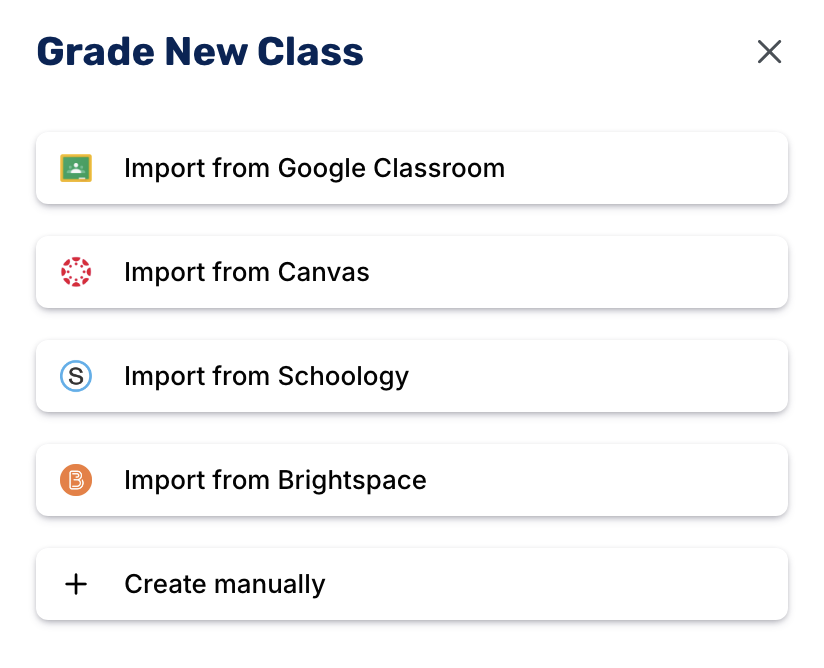The height and width of the screenshot is (668, 824).
Task: Click the circular red flower-shaped LMS icon
Action: [x=76, y=272]
